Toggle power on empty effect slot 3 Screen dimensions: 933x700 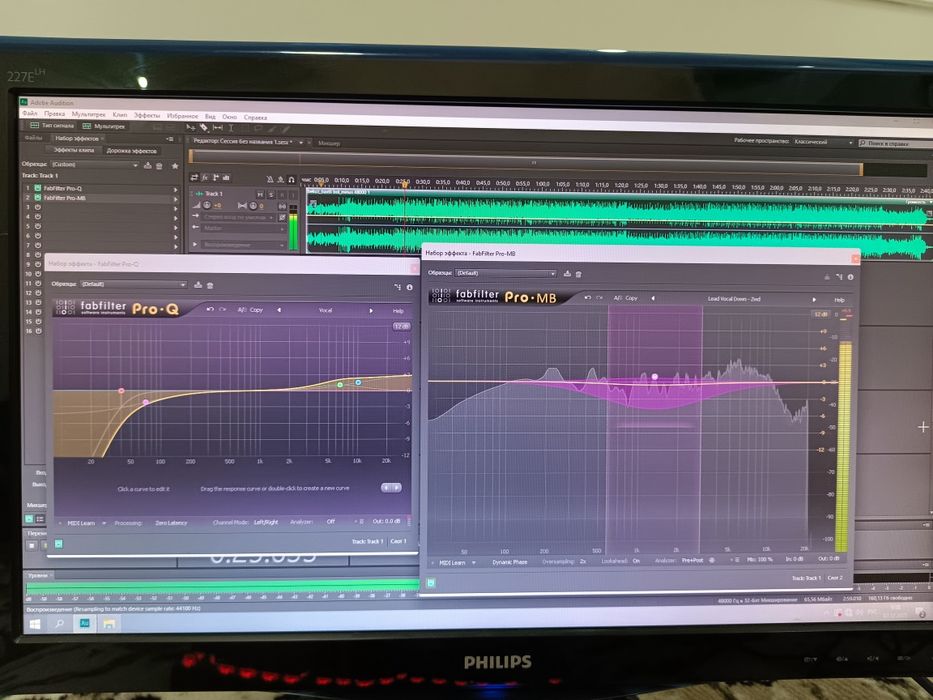pyautogui.click(x=37, y=207)
